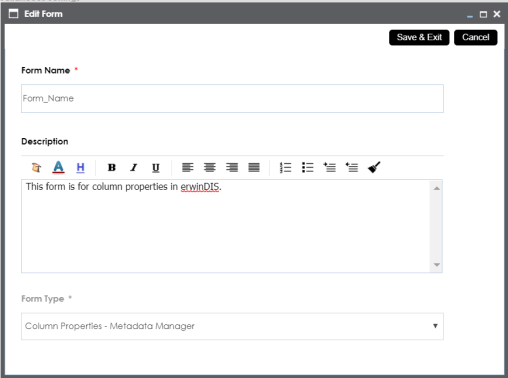Image resolution: width=508 pixels, height=378 pixels.
Task: Click the Save & Exit button
Action: (x=419, y=37)
